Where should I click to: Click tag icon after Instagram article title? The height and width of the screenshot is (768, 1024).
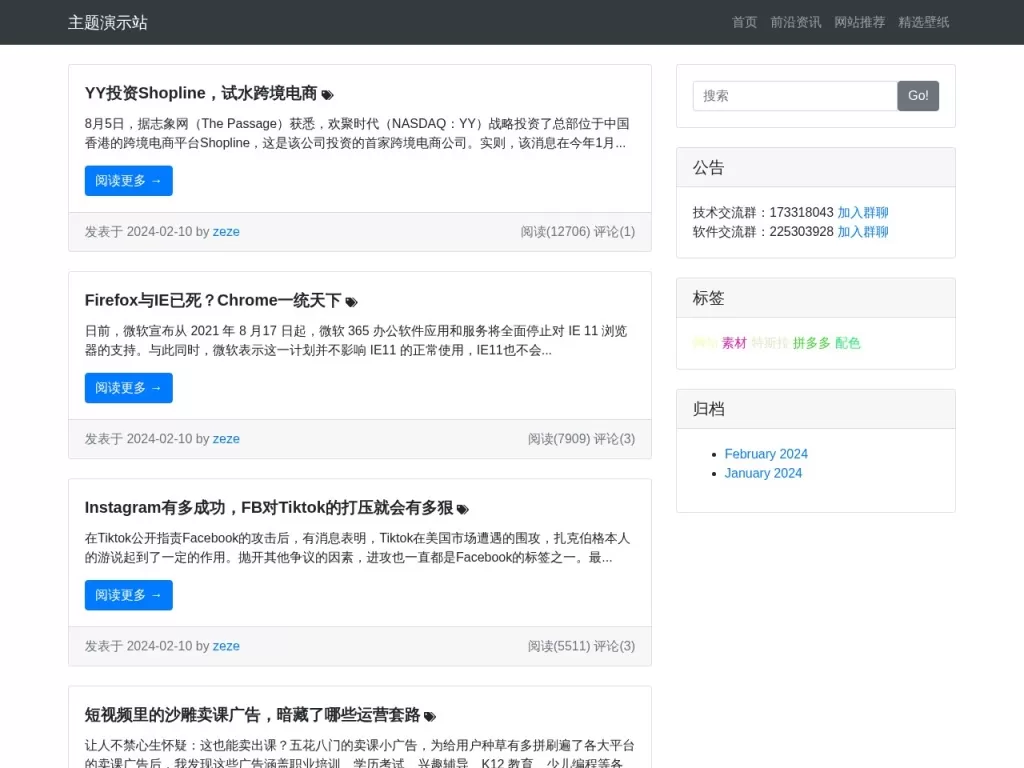(x=462, y=509)
